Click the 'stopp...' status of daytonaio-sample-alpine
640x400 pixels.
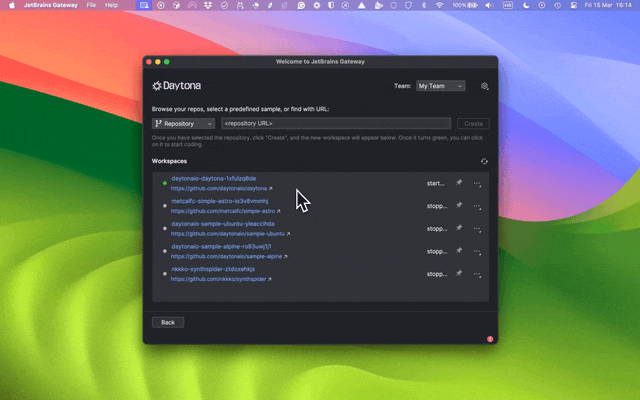[x=437, y=251]
